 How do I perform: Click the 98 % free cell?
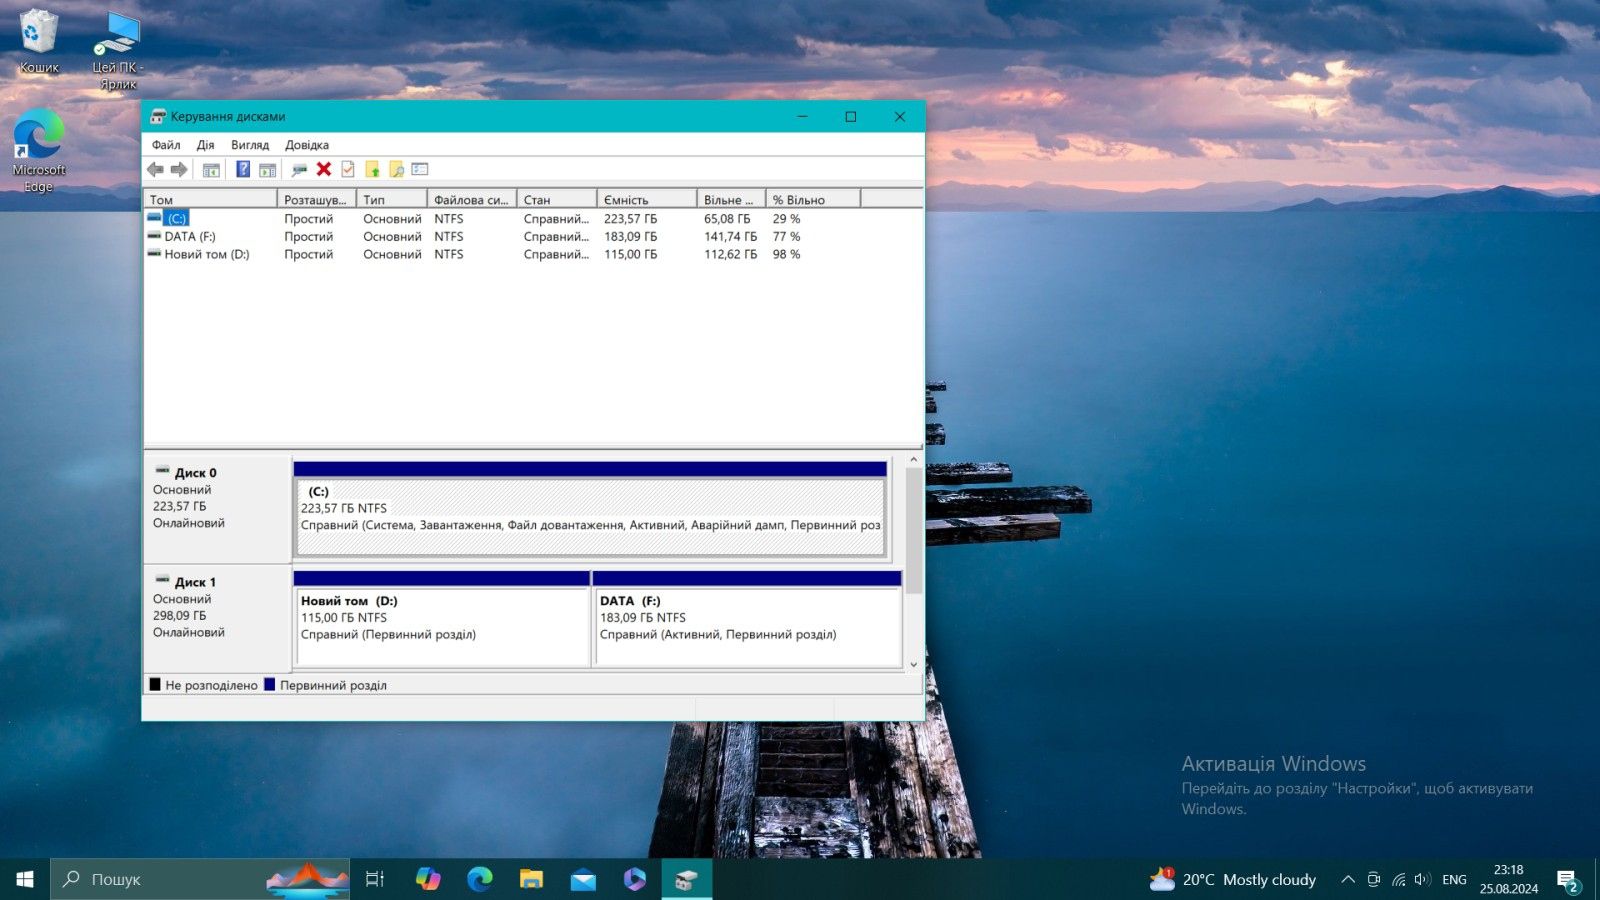[786, 255]
